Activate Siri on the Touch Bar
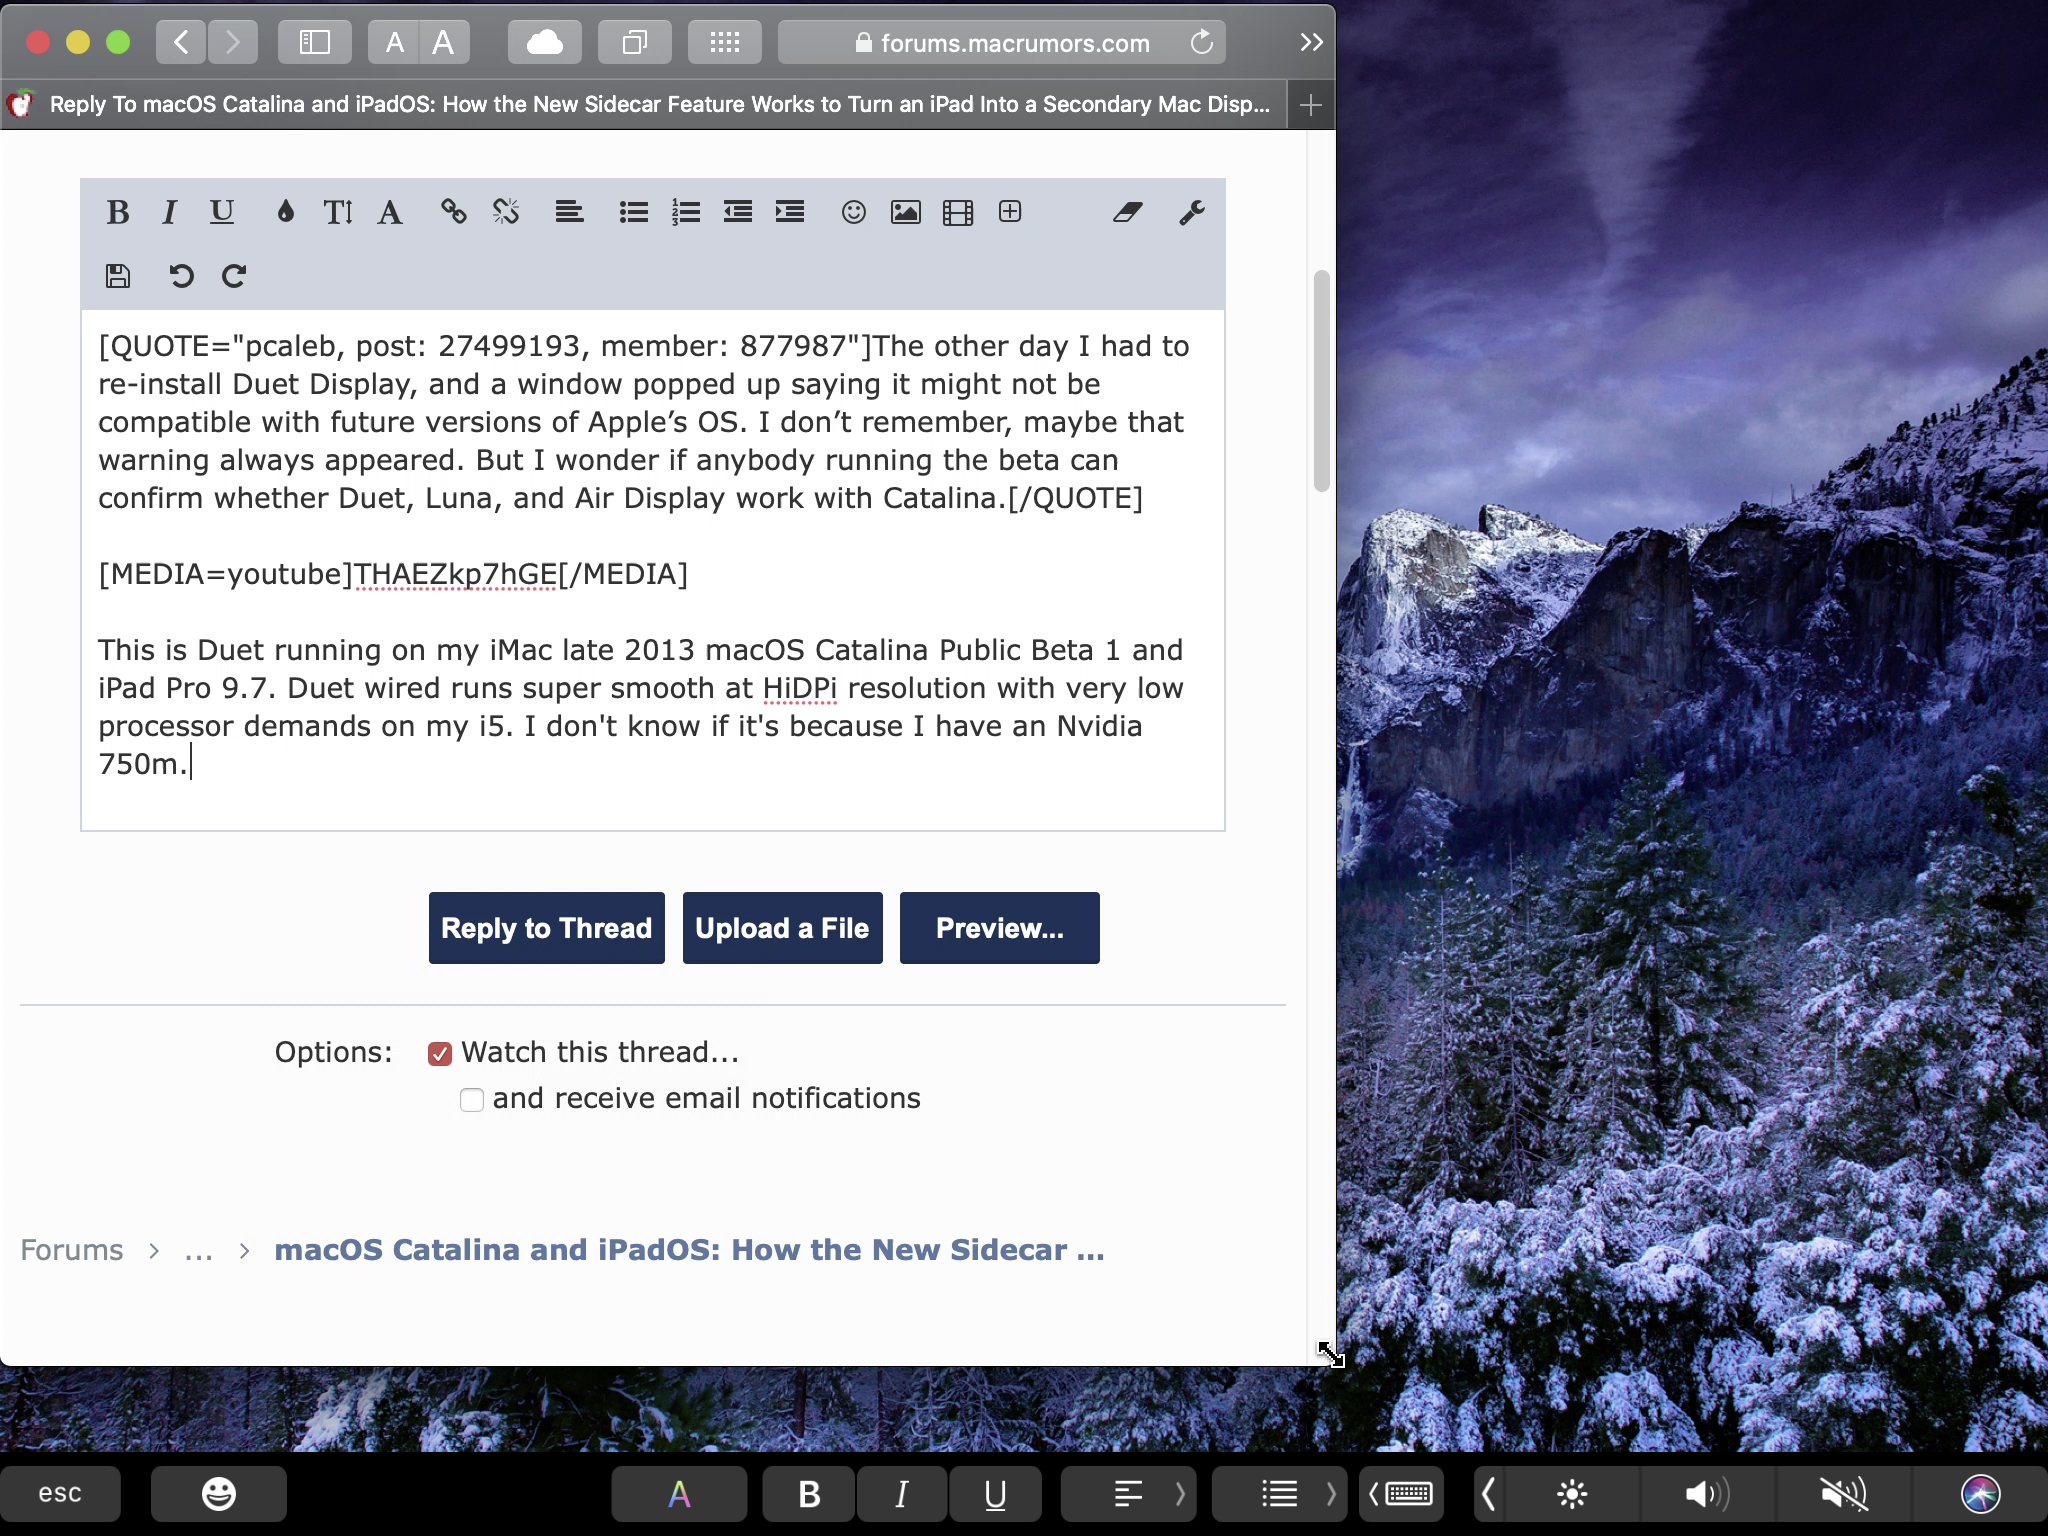This screenshot has width=2048, height=1536. coord(1981,1494)
